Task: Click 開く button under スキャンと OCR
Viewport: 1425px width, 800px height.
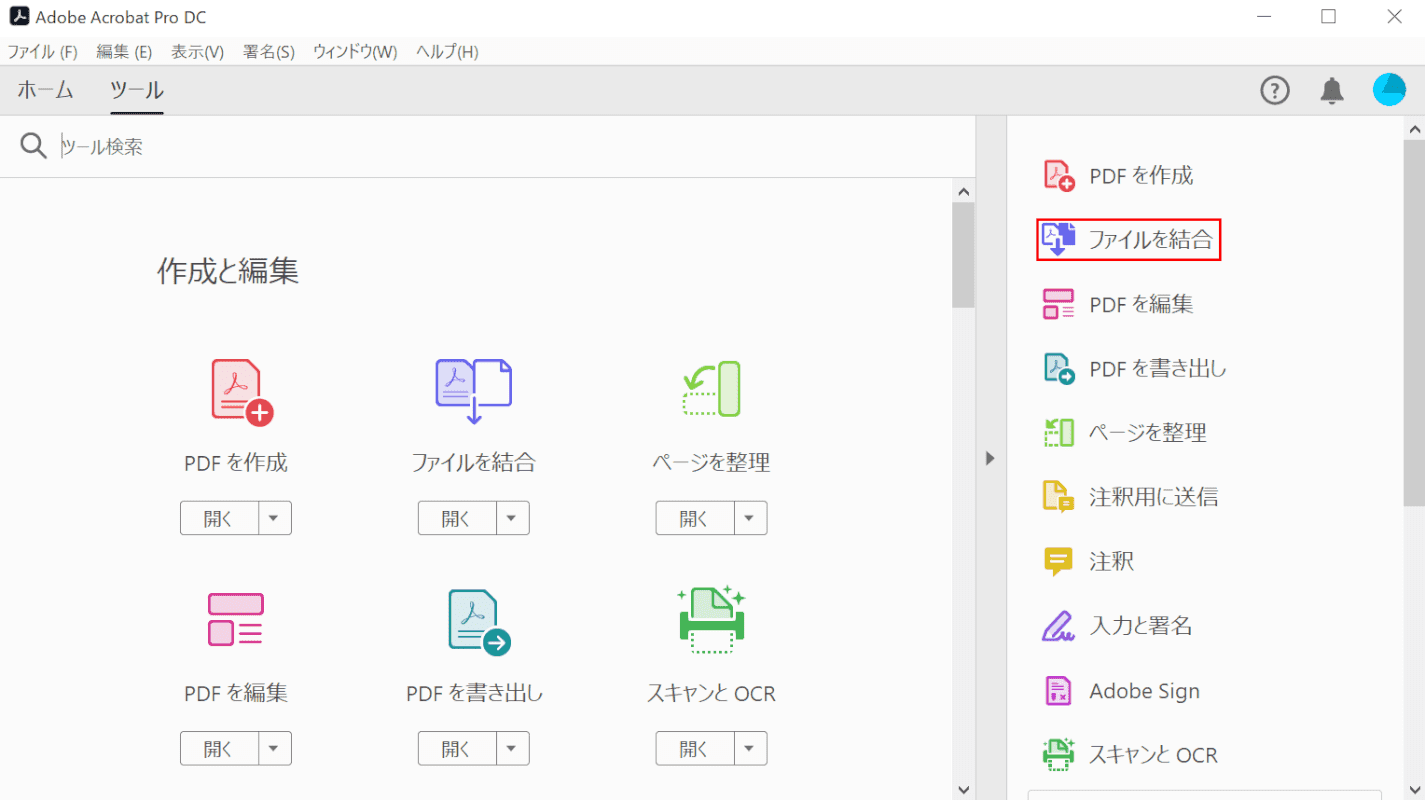Action: tap(695, 748)
